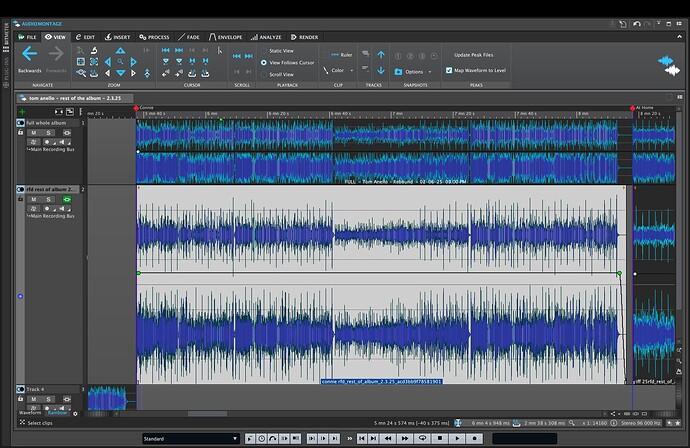This screenshot has height=448, width=690.
Task: Click the share icon beside the horizontal scrollbar
Action: coord(613,414)
